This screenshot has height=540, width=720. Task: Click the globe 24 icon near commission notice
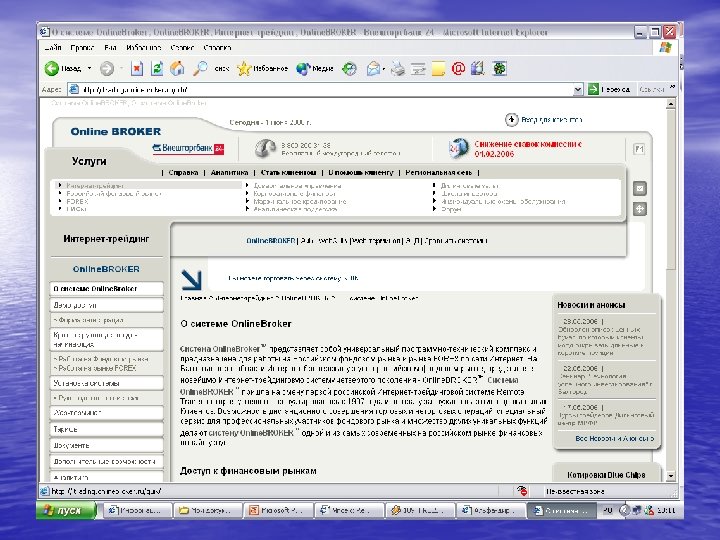point(458,148)
